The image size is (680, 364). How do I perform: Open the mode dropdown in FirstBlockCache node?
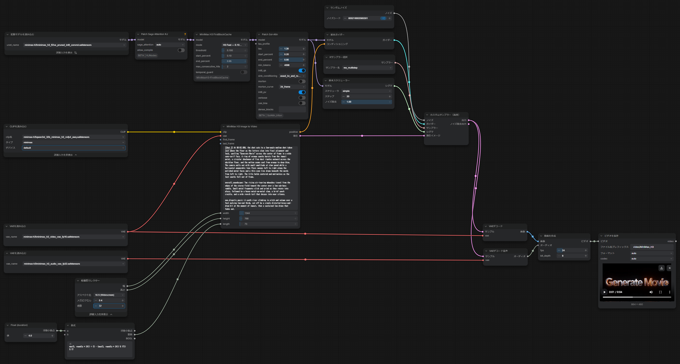235,45
